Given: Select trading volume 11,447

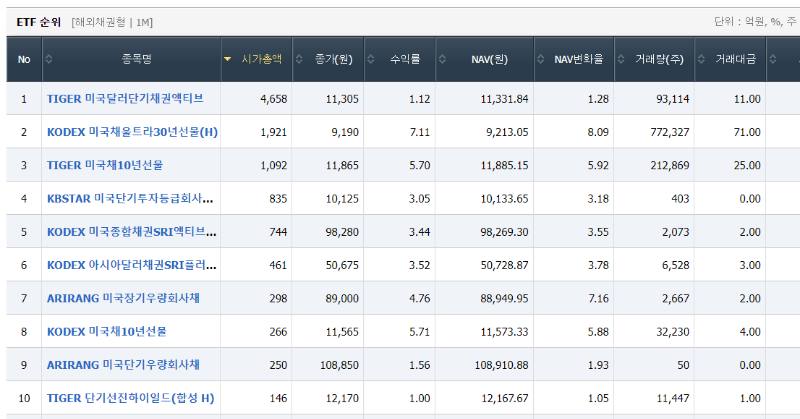Looking at the screenshot, I should pyautogui.click(x=673, y=399).
